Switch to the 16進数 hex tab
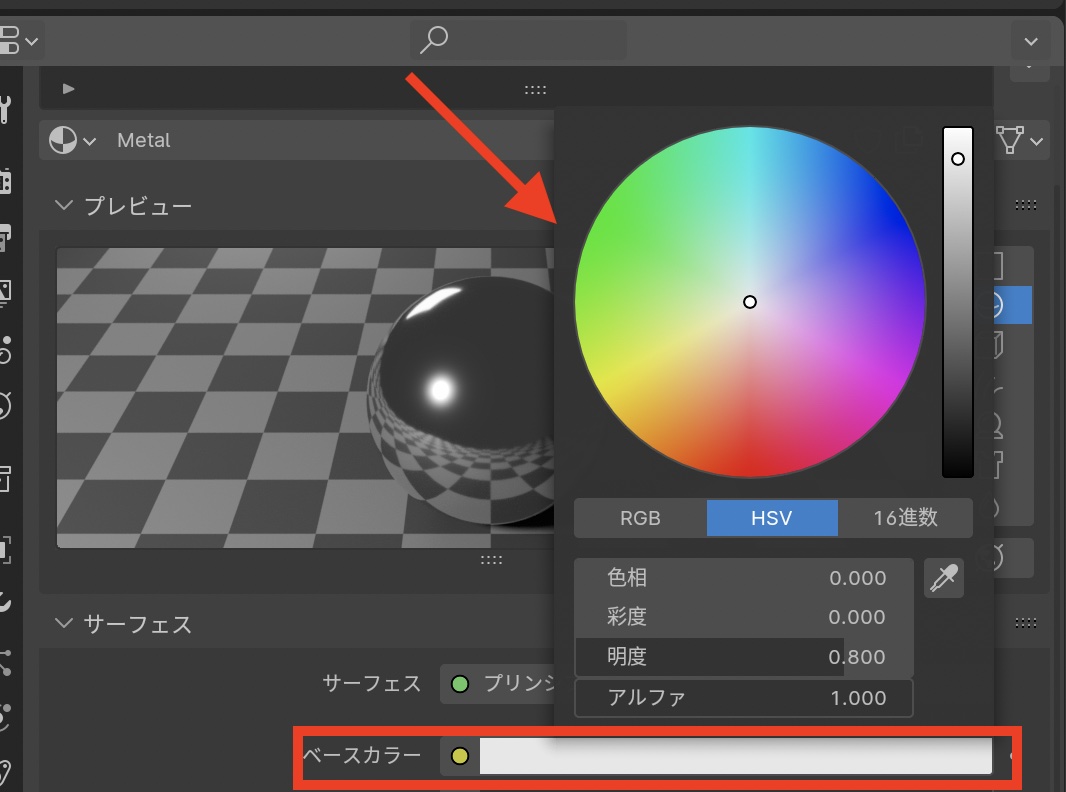The height and width of the screenshot is (792, 1066). pyautogui.click(x=904, y=518)
